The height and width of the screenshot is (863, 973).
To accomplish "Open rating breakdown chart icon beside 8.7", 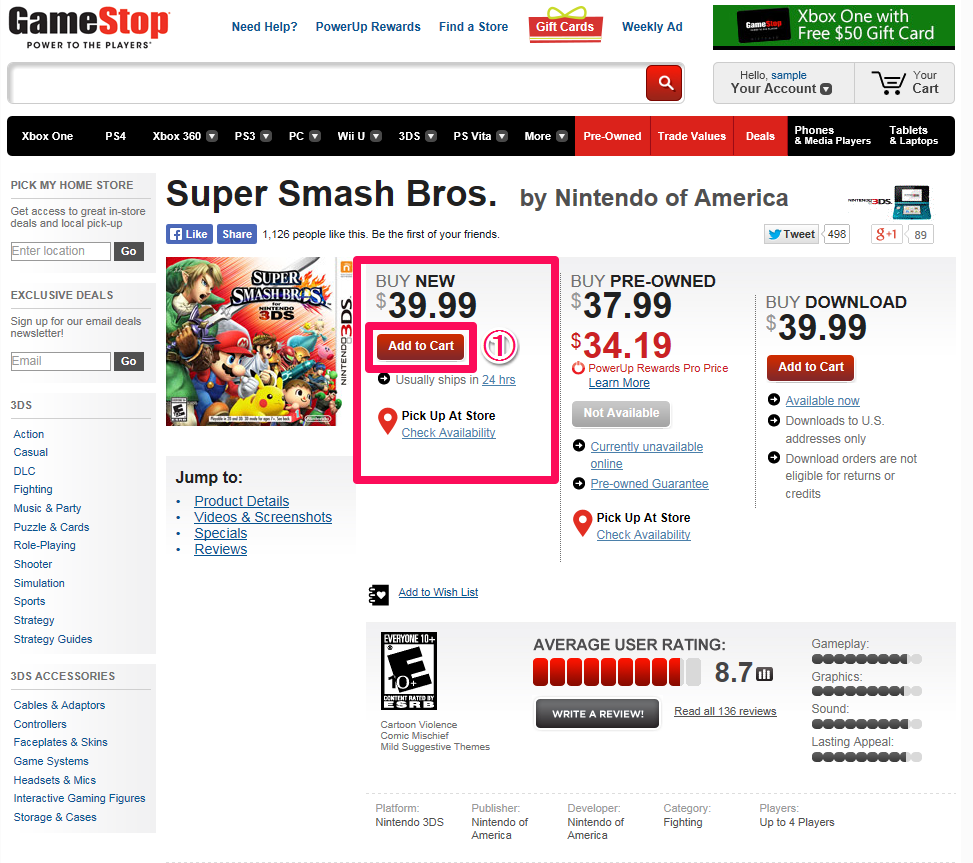I will coord(764,673).
